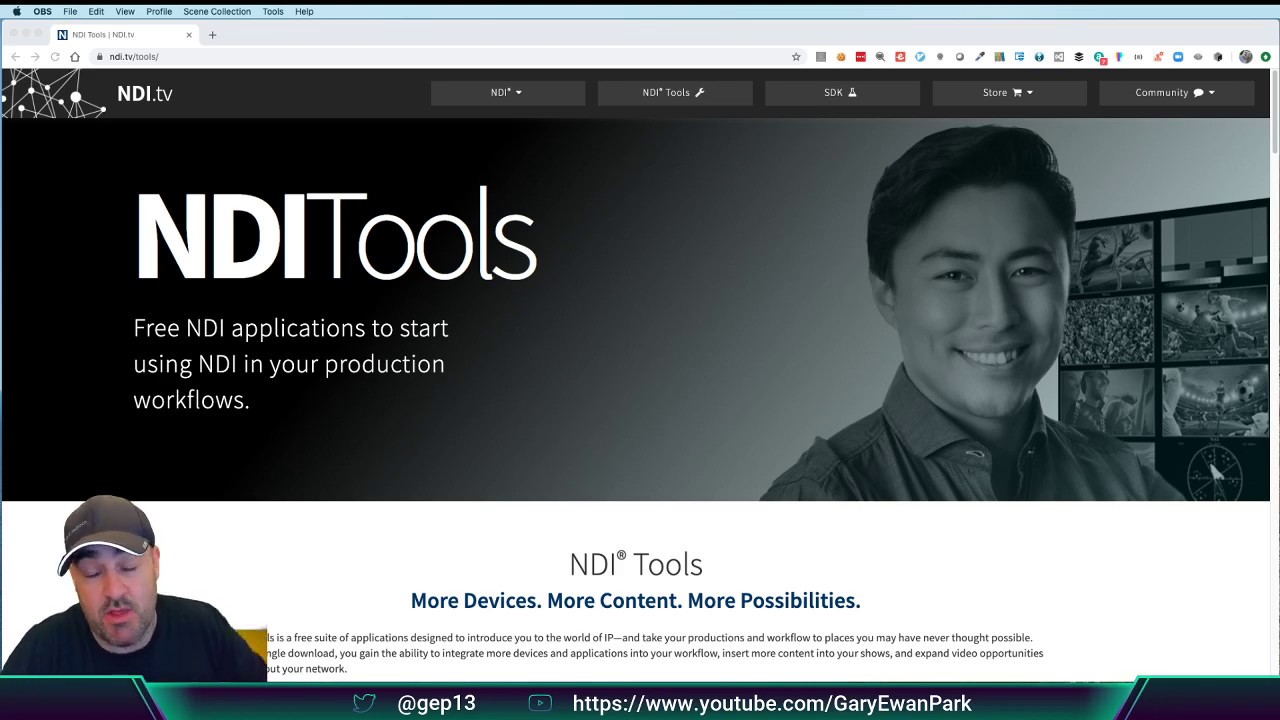Click the gray cloud extension icon
Image resolution: width=1280 pixels, height=720 pixels.
coord(1198,57)
